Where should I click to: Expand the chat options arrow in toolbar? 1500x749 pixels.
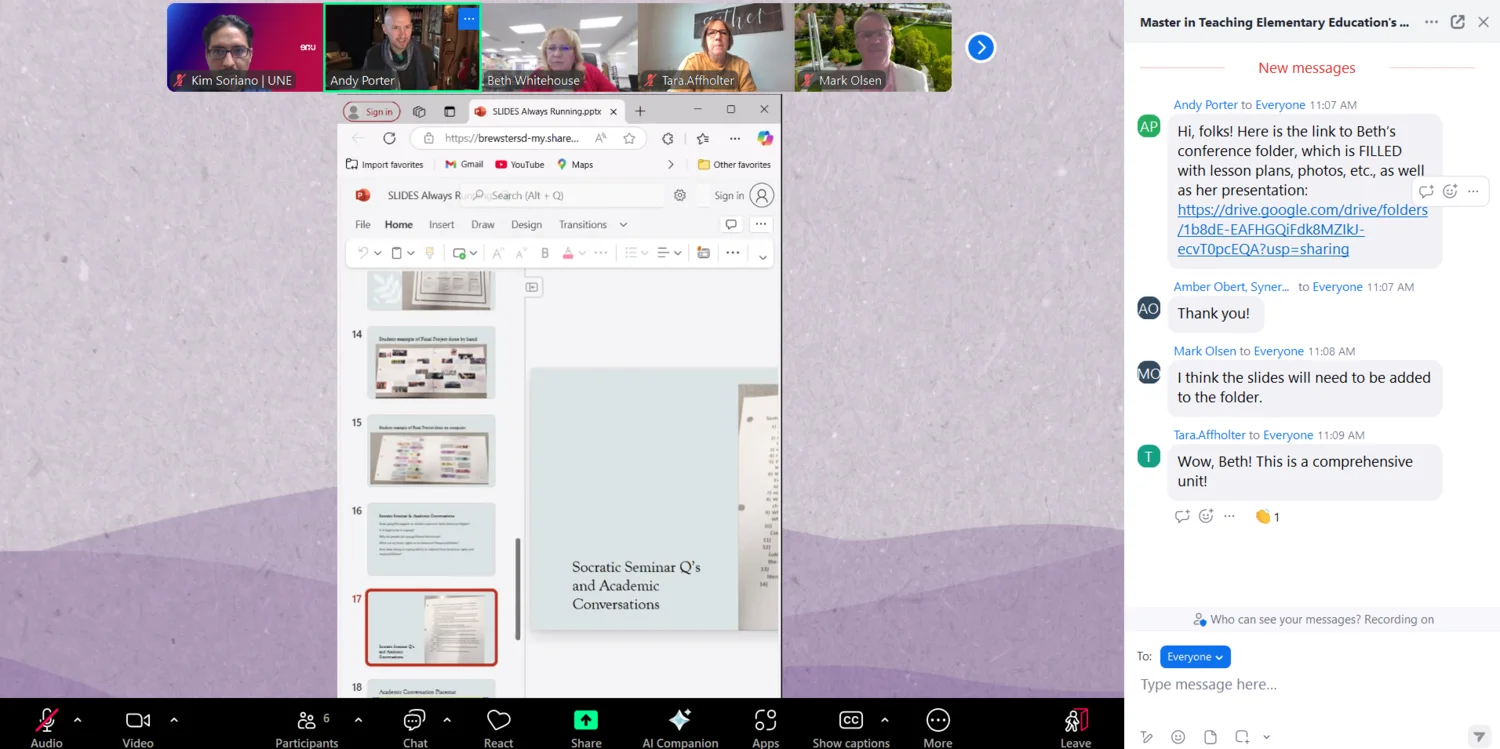pos(447,719)
